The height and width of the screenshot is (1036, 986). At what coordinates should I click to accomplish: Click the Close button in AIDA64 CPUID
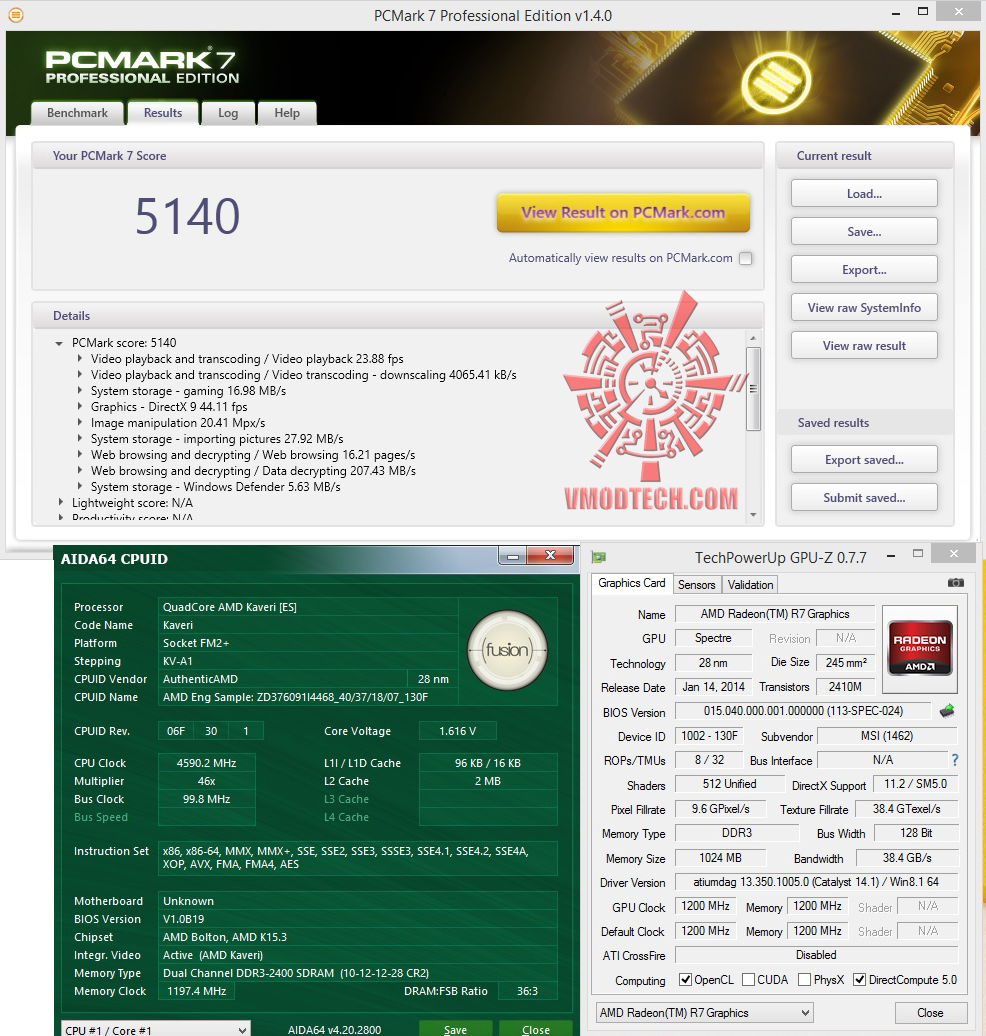535,1029
